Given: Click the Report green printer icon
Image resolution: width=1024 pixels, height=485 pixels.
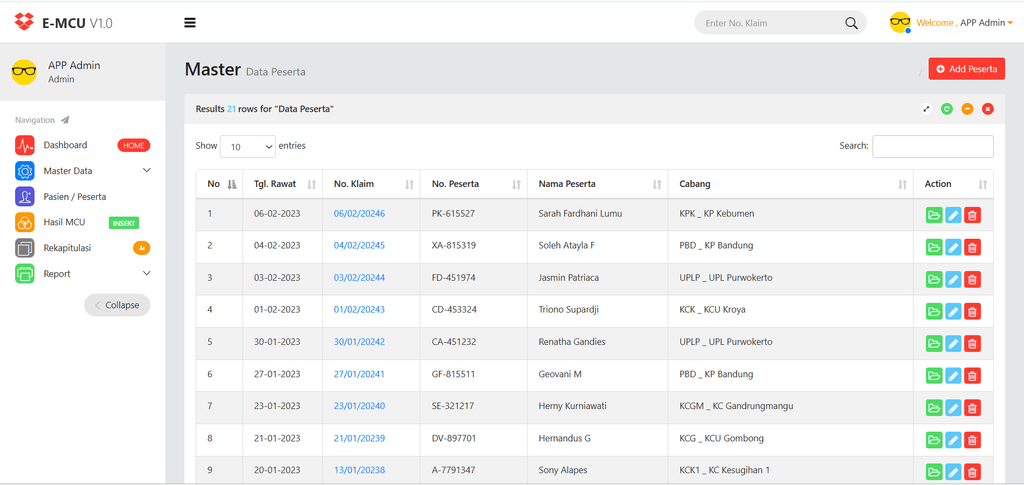Looking at the screenshot, I should [25, 274].
